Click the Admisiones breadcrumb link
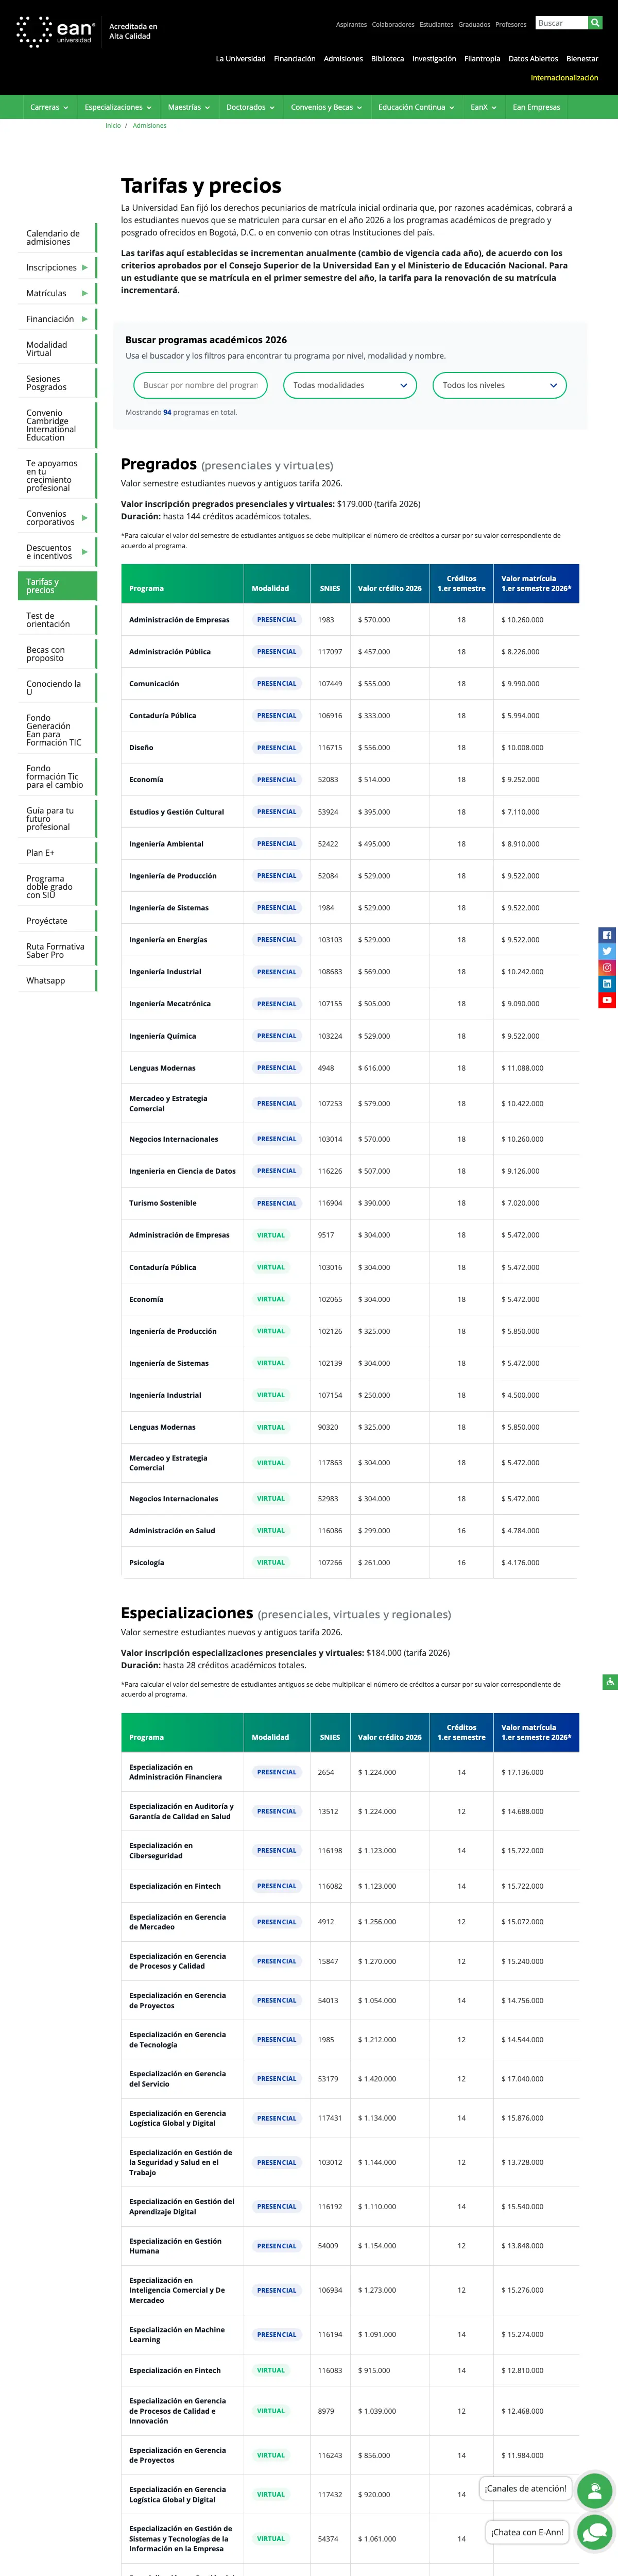The height and width of the screenshot is (2576, 618). [x=150, y=126]
